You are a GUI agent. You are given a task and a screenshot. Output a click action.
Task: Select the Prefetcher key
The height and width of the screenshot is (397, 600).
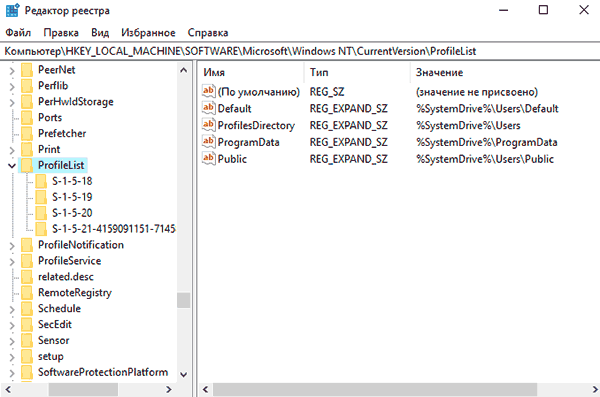pyautogui.click(x=62, y=134)
